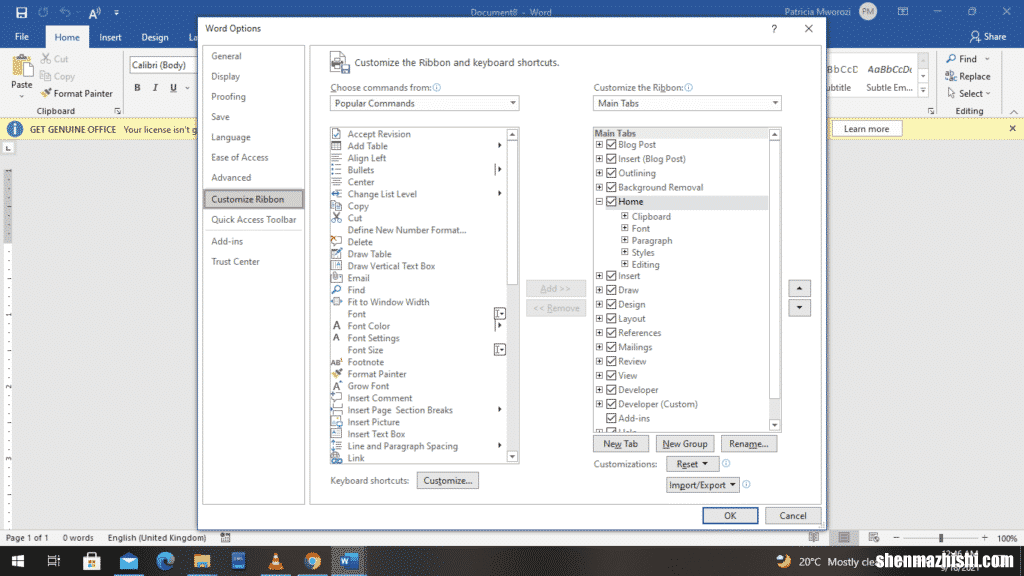The image size is (1024, 576).
Task: Open the Reset customizations dropdown
Action: click(x=692, y=464)
